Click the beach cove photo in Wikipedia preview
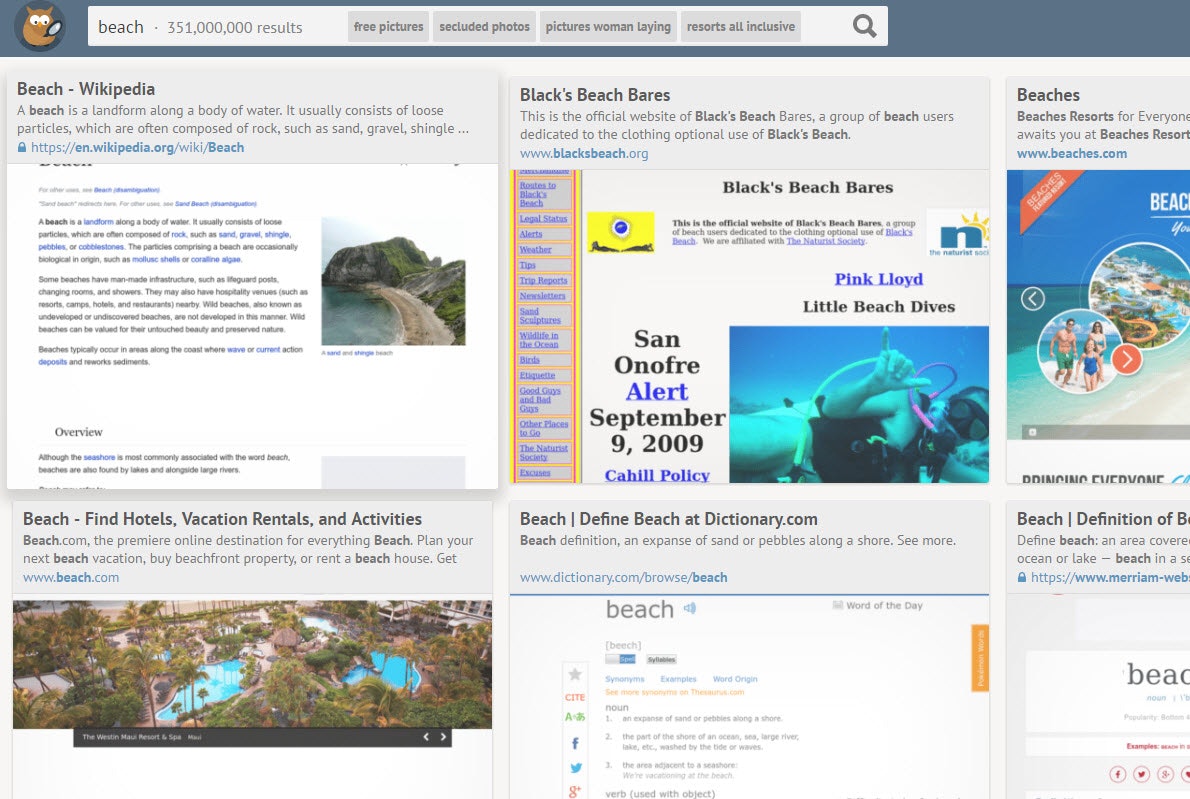 (x=393, y=281)
